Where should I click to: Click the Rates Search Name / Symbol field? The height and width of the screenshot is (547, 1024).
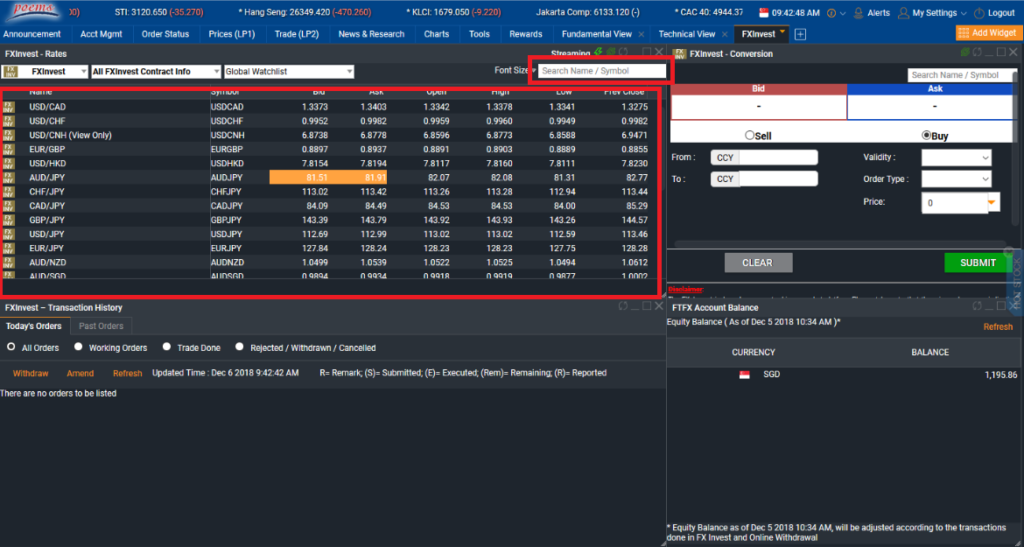click(x=602, y=71)
